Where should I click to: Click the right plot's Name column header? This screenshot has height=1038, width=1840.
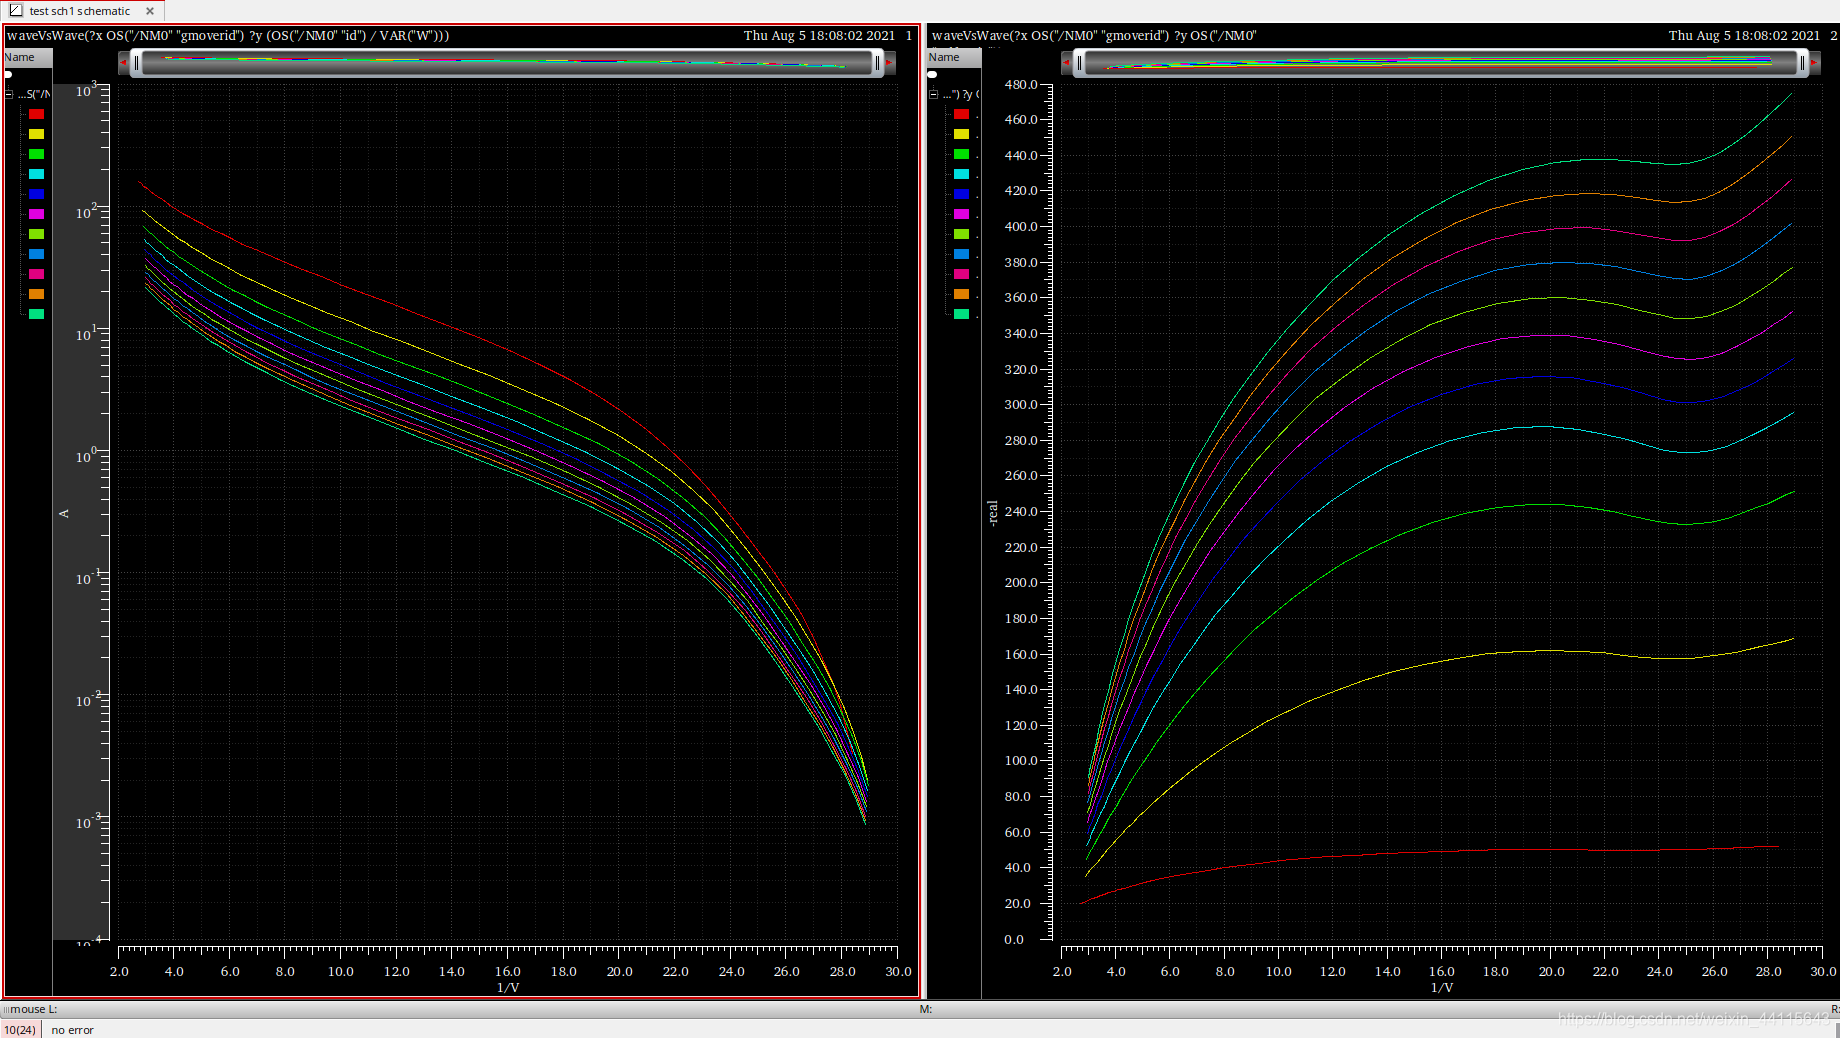[953, 57]
